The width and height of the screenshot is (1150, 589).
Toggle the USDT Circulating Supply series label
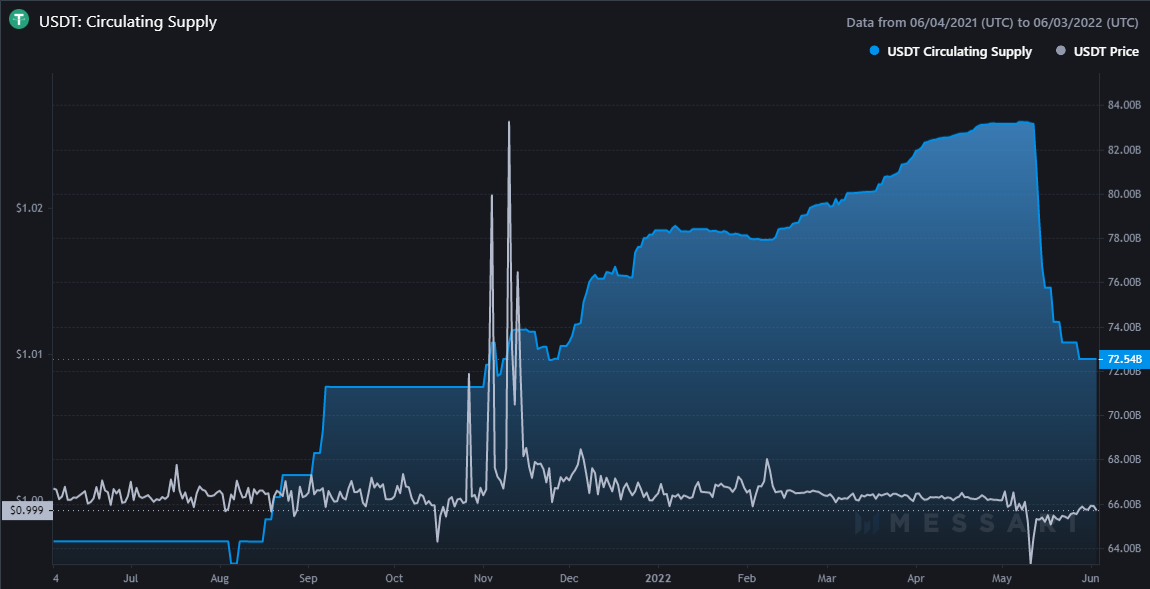click(x=959, y=52)
